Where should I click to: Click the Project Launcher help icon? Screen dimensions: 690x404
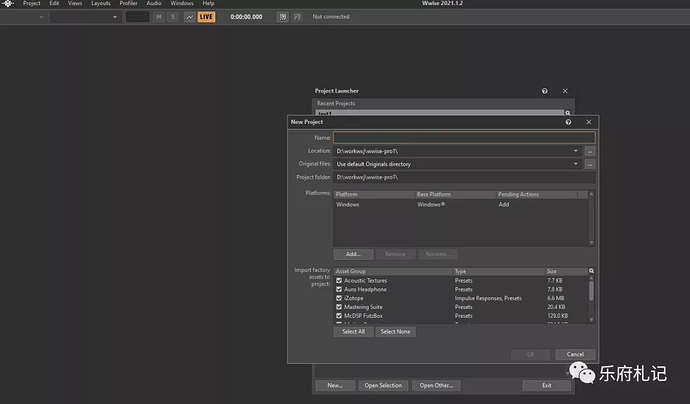(x=545, y=90)
